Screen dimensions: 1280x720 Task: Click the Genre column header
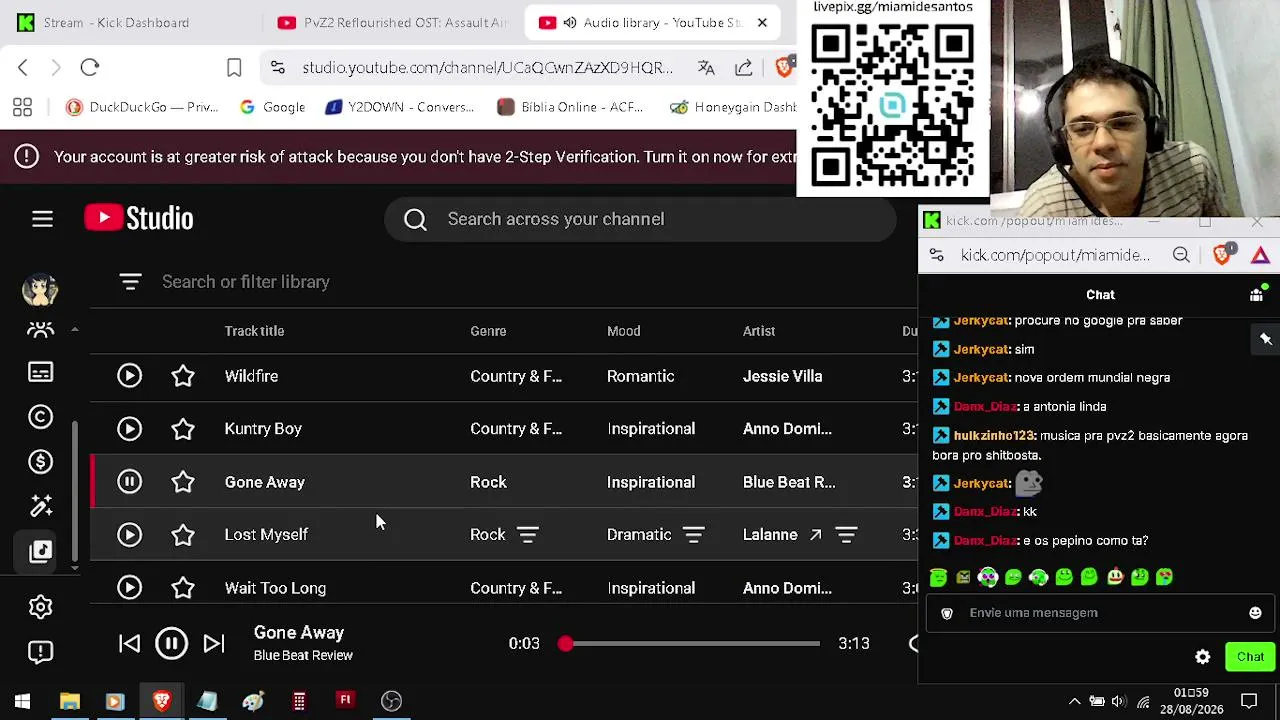pos(488,331)
